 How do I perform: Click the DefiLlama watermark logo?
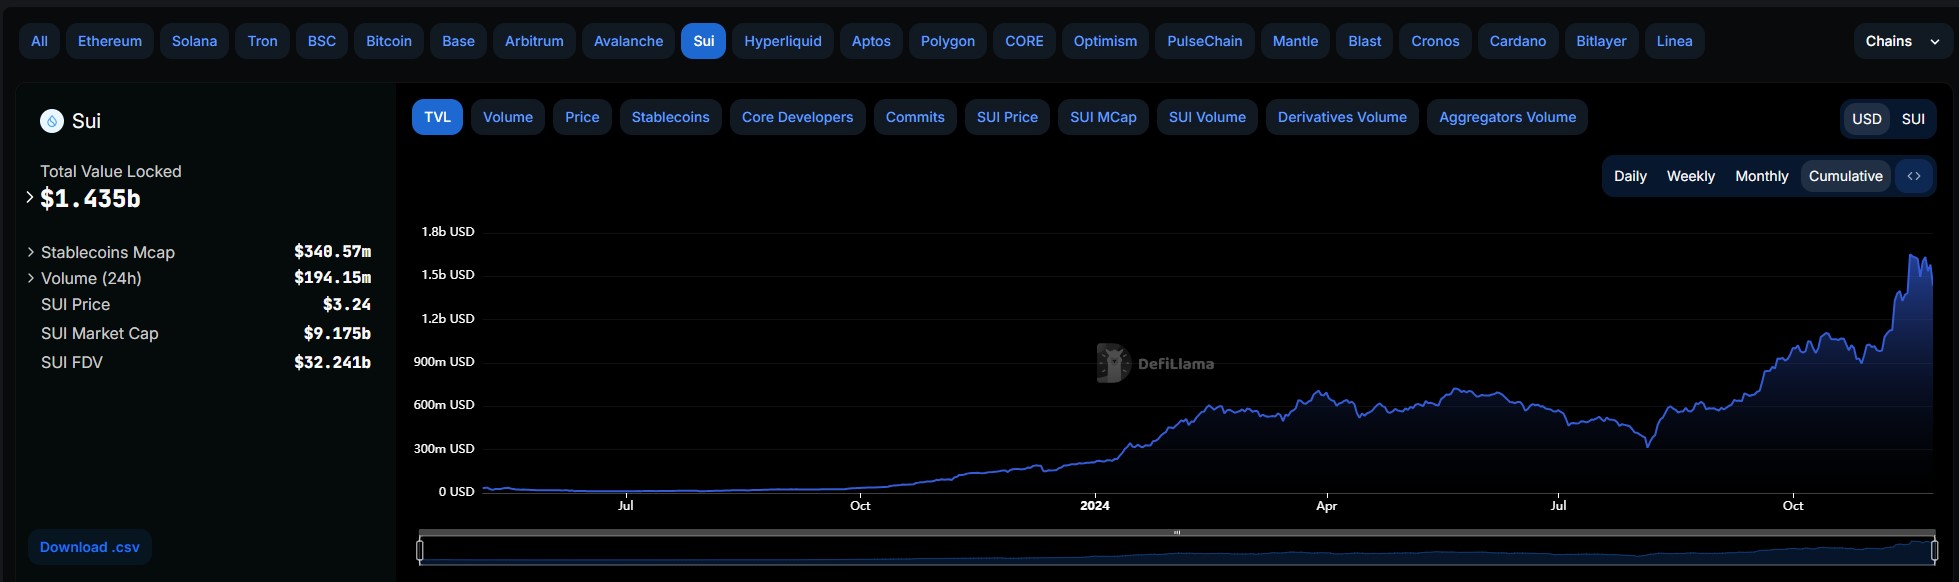[1155, 364]
